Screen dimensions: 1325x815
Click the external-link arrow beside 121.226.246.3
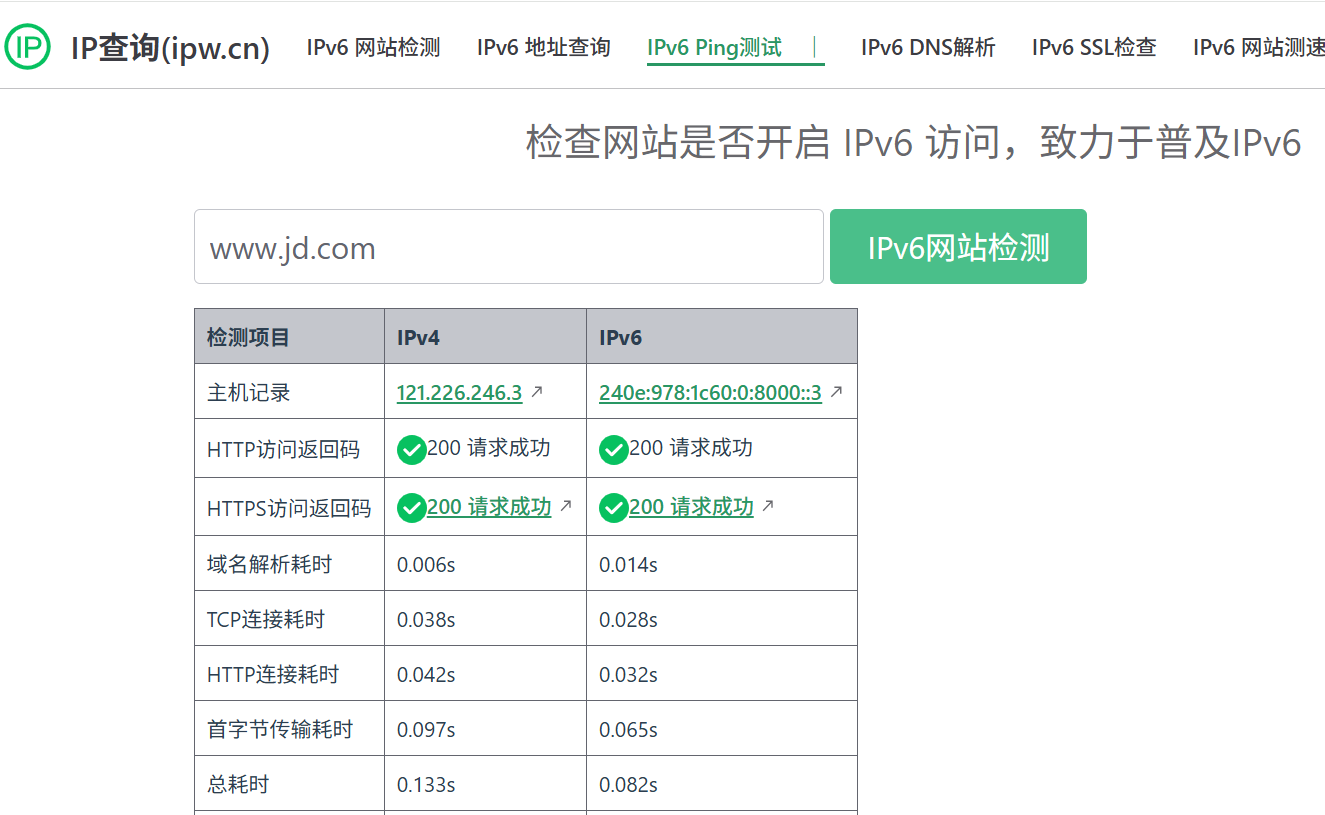[x=536, y=392]
